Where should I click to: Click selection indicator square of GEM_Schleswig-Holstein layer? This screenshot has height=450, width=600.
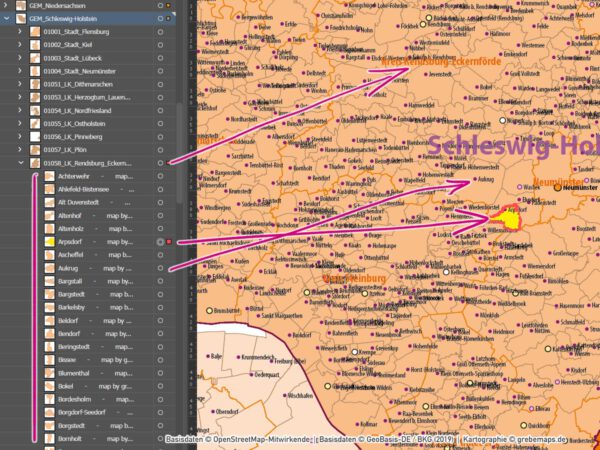[169, 19]
